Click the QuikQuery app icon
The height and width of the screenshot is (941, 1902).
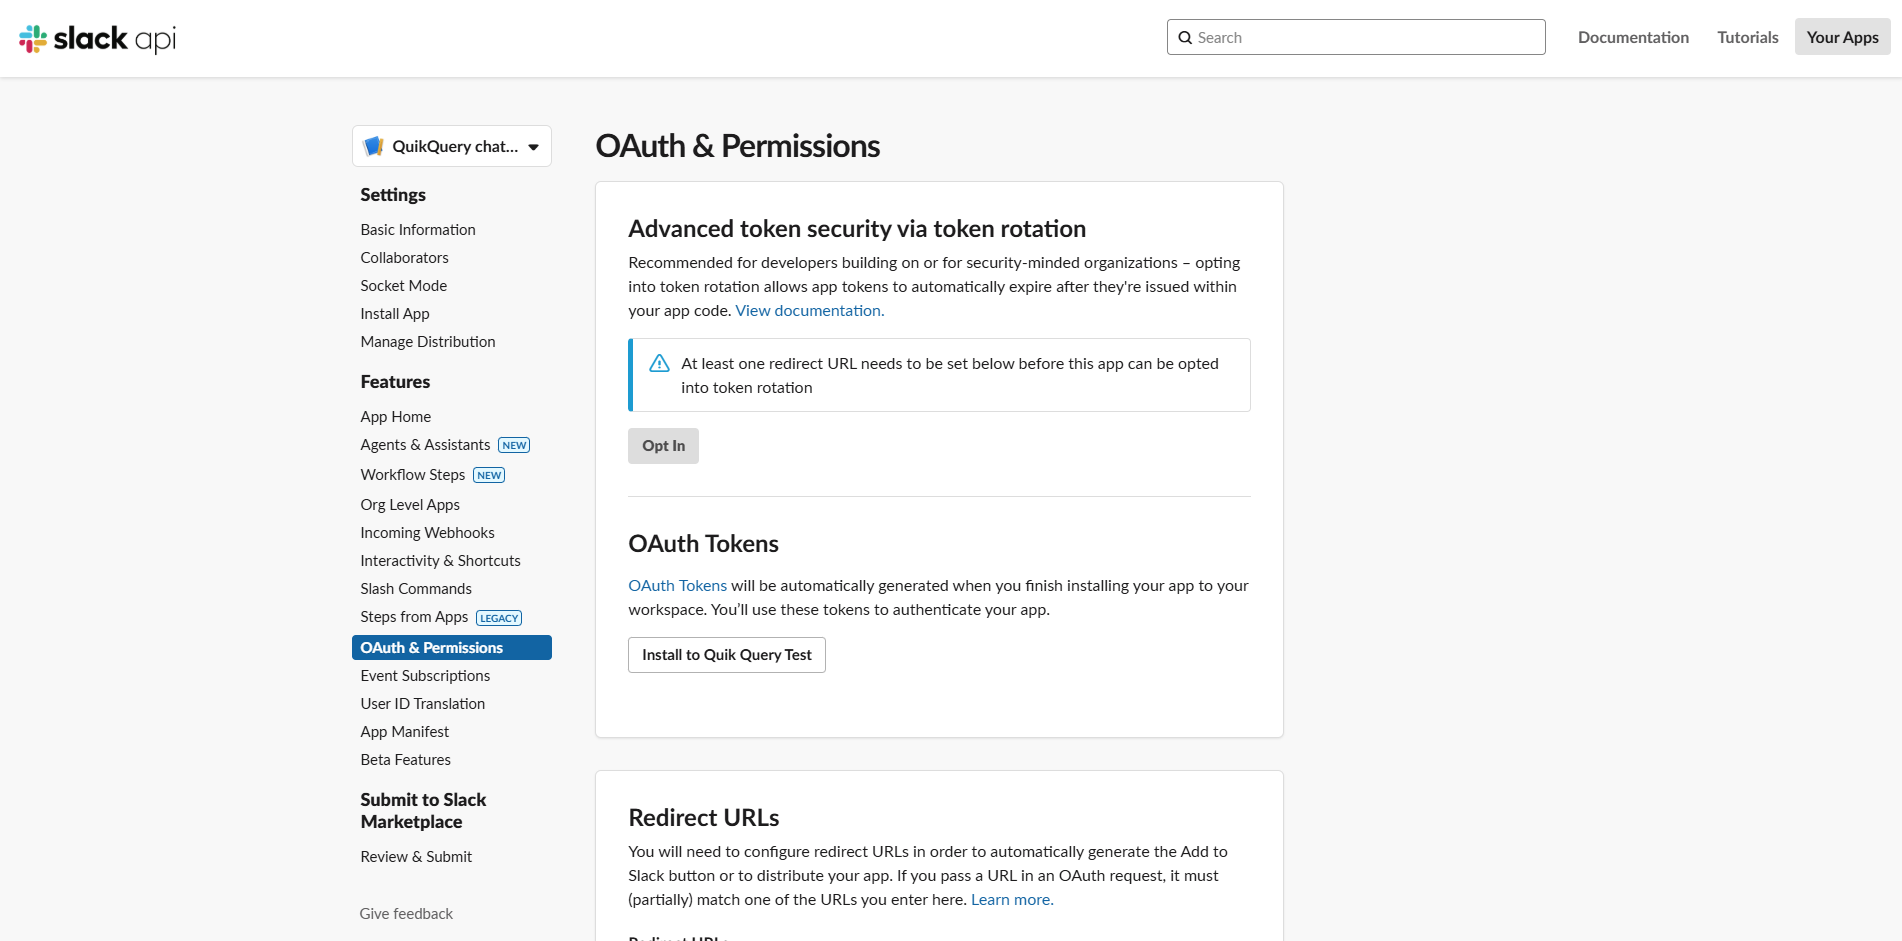pos(374,146)
